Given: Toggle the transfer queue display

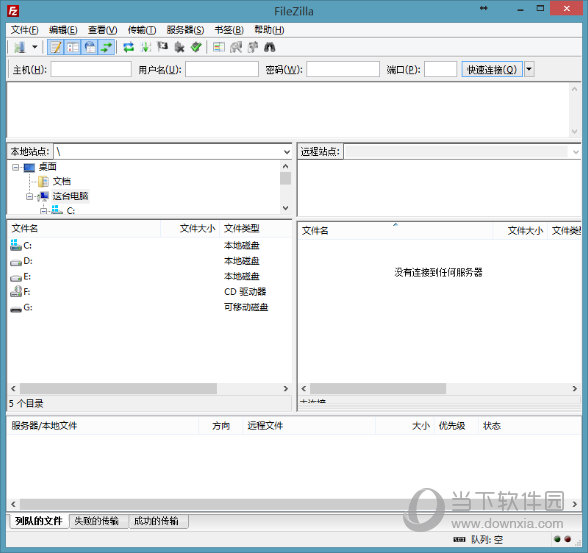Looking at the screenshot, I should pos(106,47).
